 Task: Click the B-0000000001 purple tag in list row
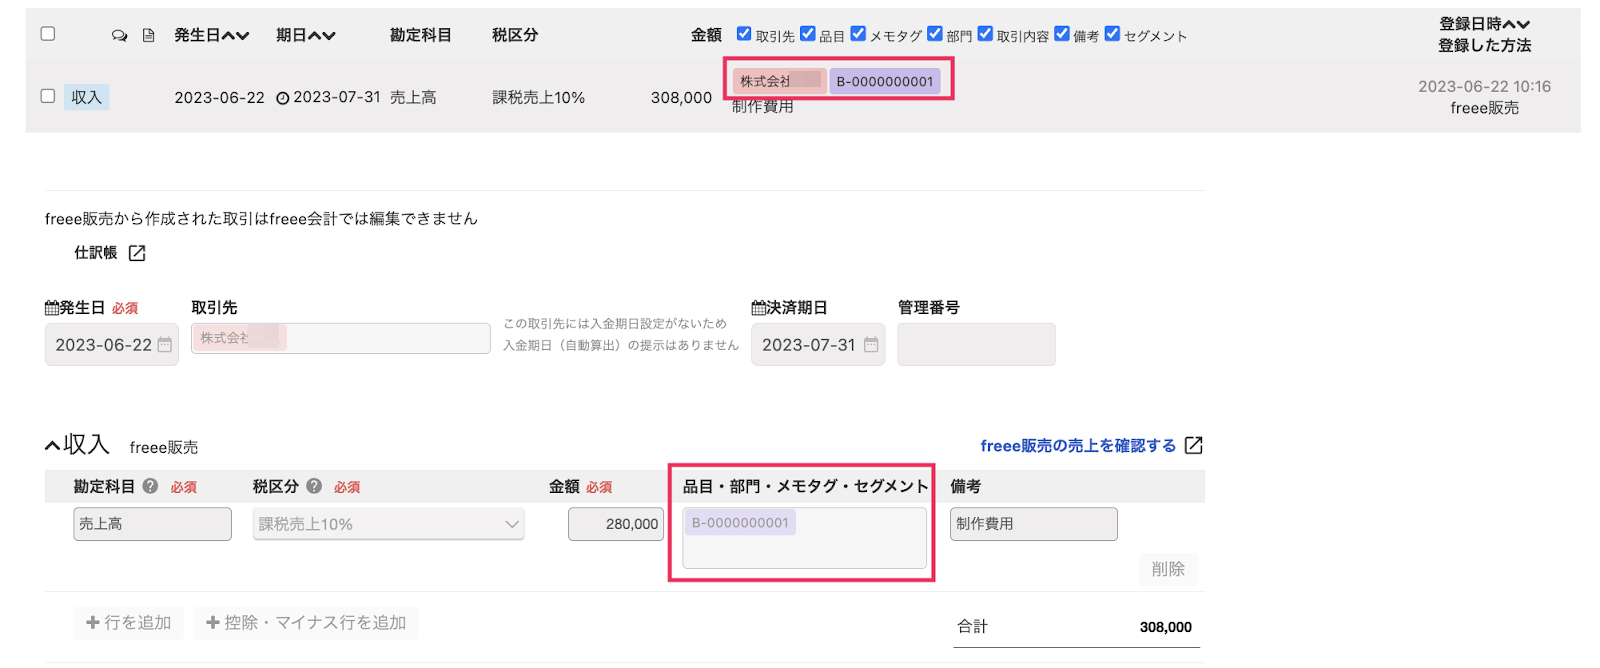click(x=885, y=81)
